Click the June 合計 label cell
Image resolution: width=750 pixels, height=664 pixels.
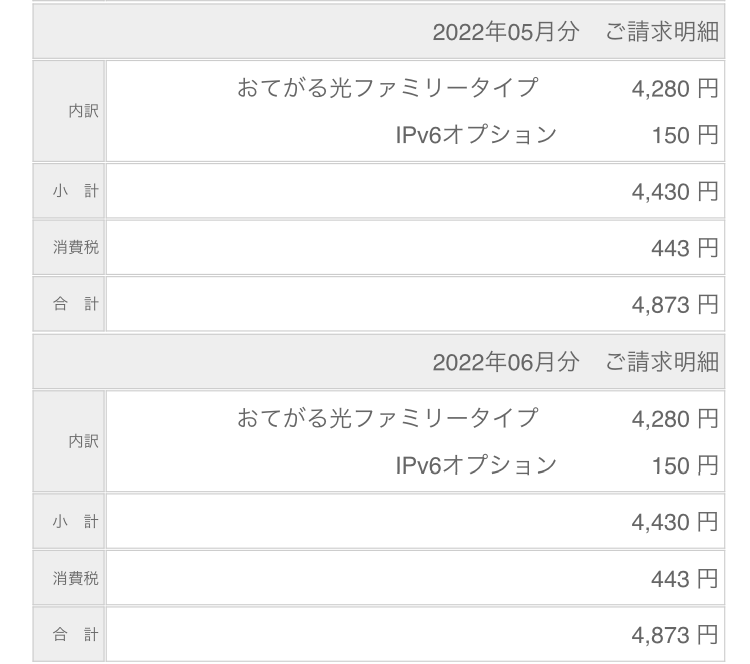69,635
